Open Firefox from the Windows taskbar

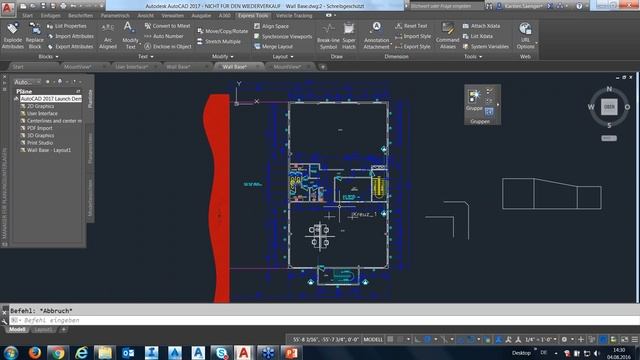[34, 352]
